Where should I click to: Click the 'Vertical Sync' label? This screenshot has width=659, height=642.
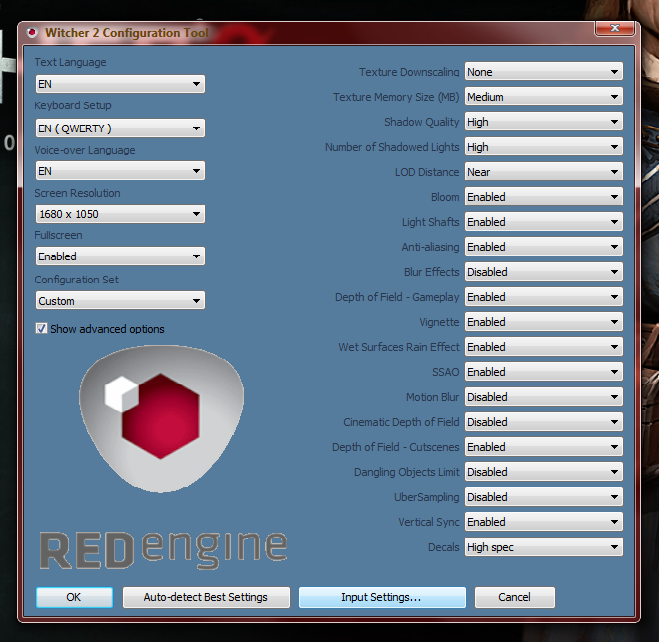pyautogui.click(x=429, y=522)
